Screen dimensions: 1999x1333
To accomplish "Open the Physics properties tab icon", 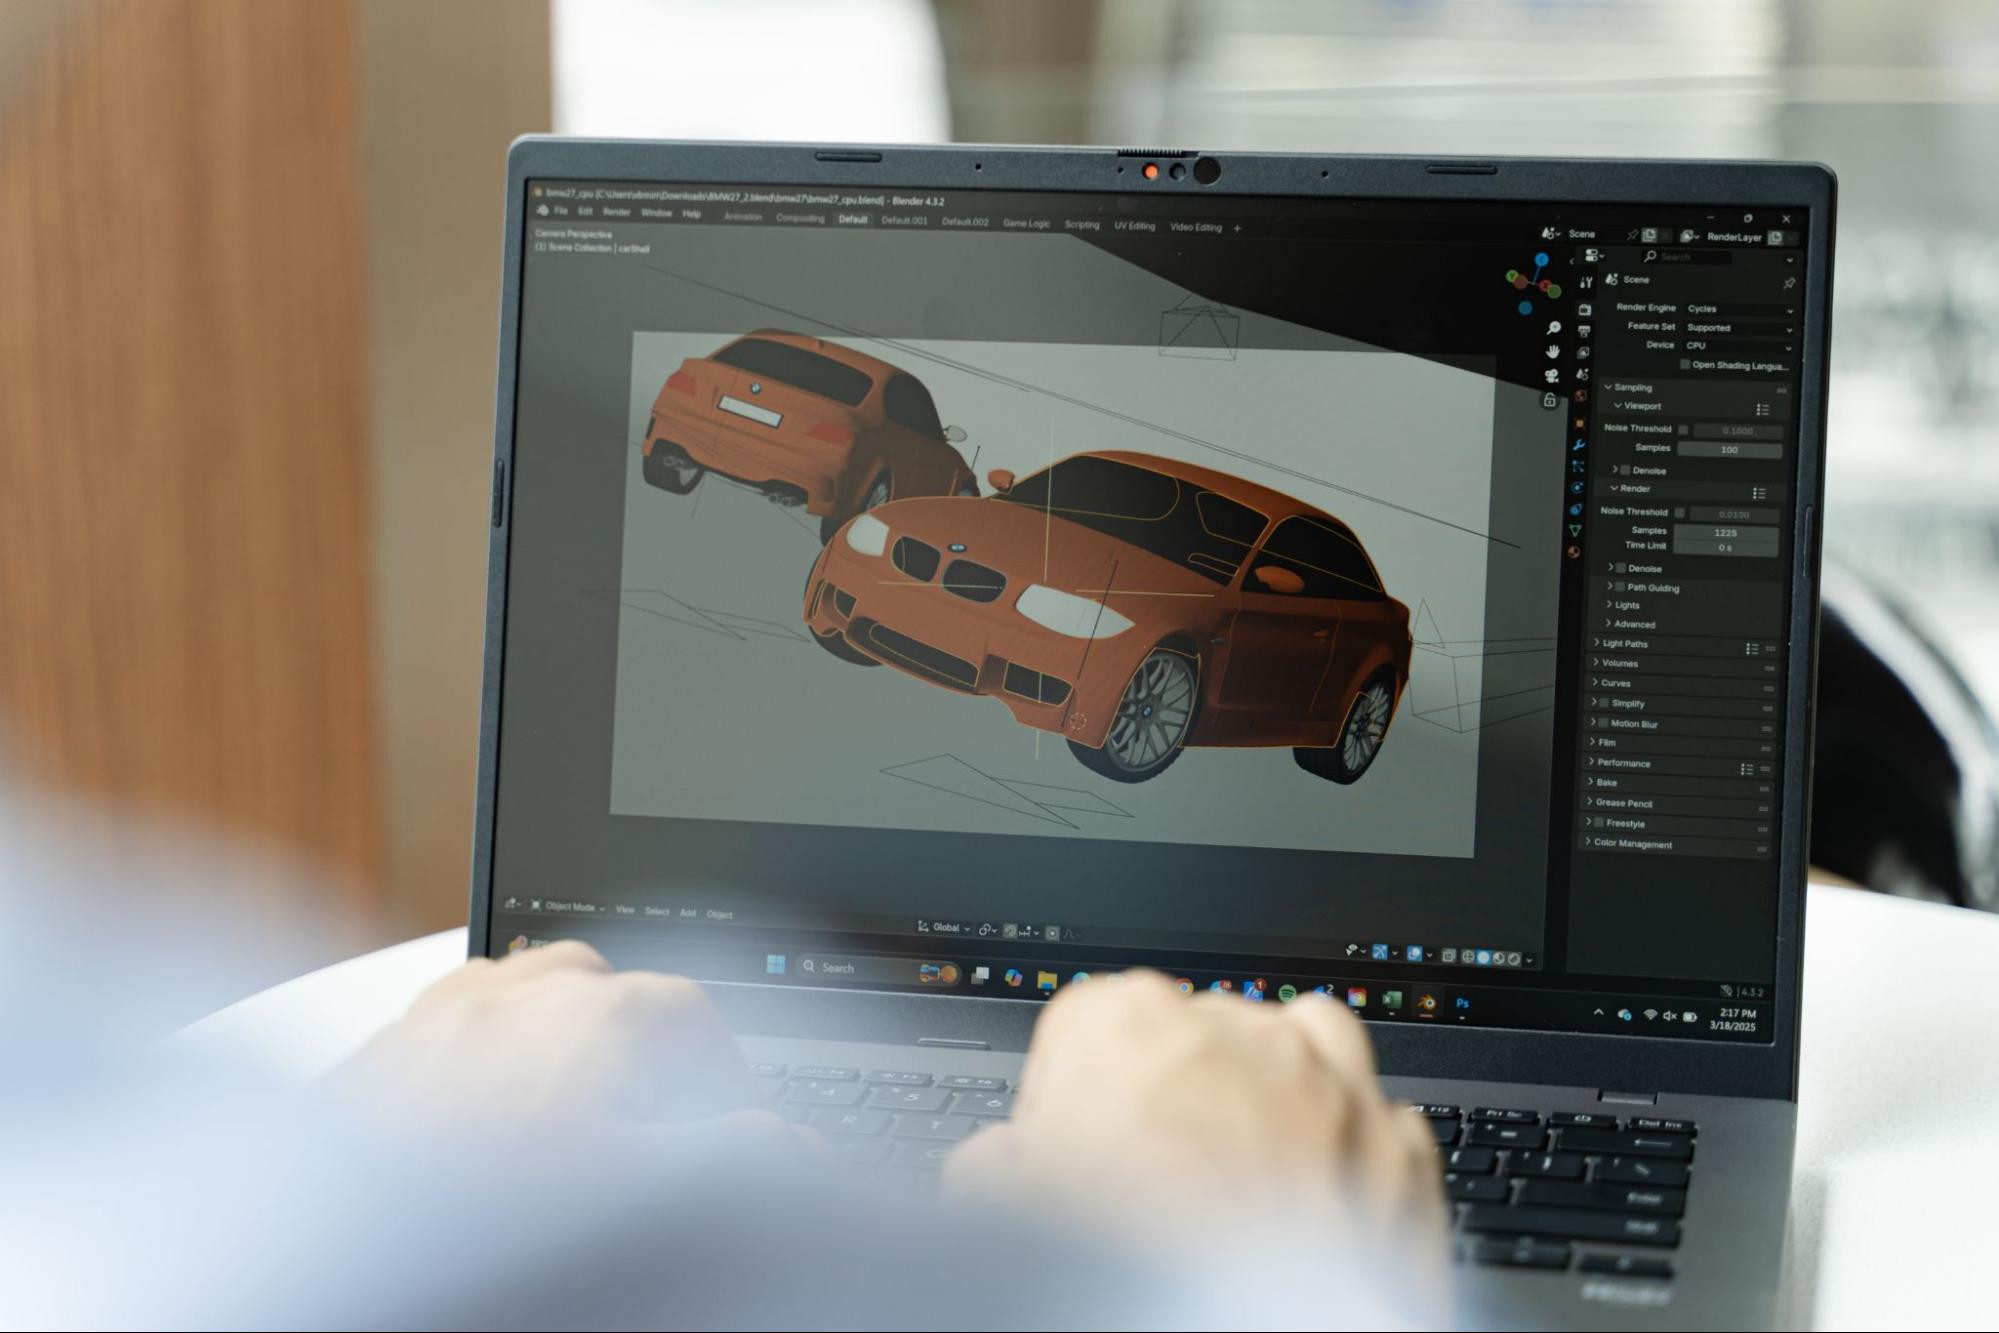I will tap(1577, 488).
